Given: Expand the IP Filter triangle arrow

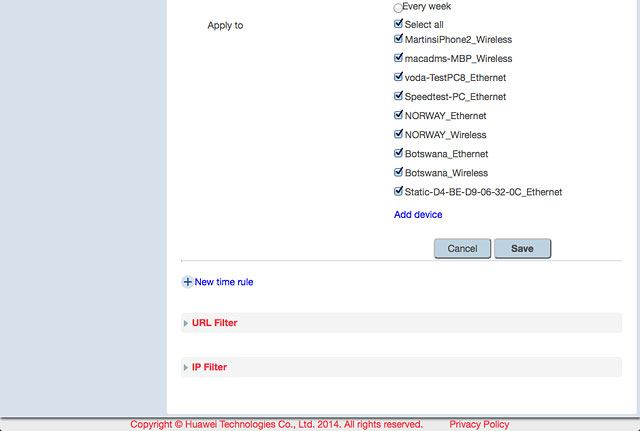Looking at the screenshot, I should point(186,367).
